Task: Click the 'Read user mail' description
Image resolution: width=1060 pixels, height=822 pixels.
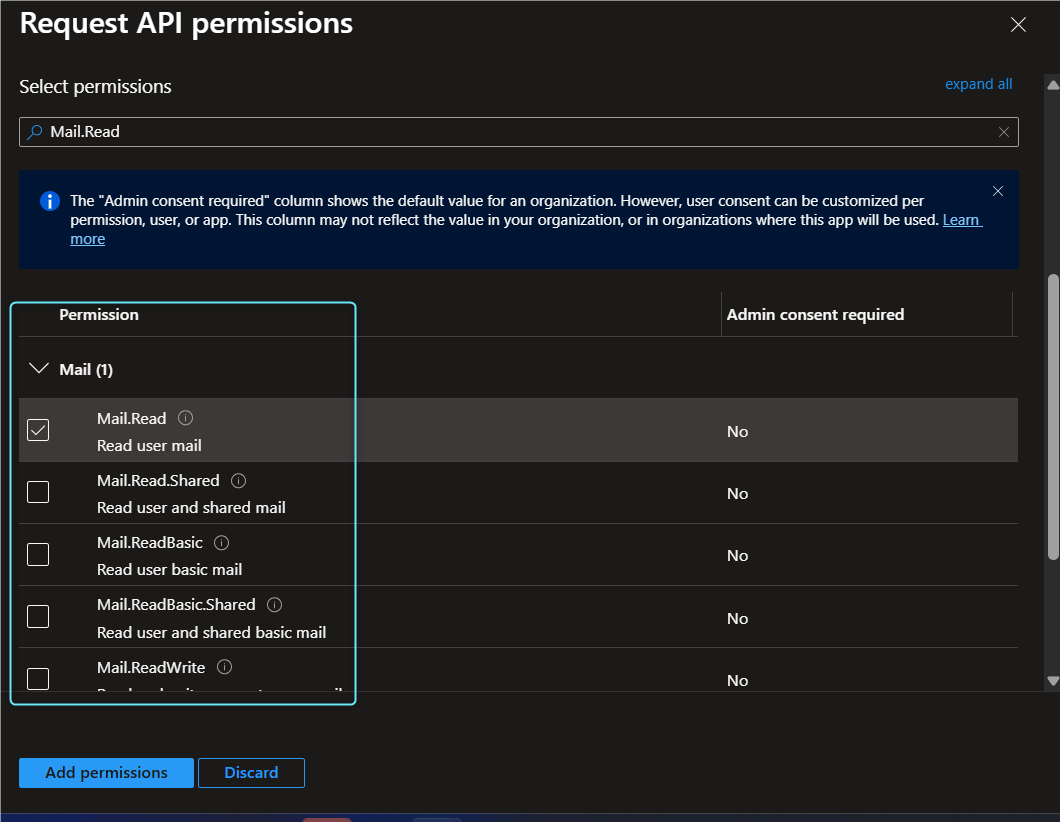Action: click(x=149, y=445)
